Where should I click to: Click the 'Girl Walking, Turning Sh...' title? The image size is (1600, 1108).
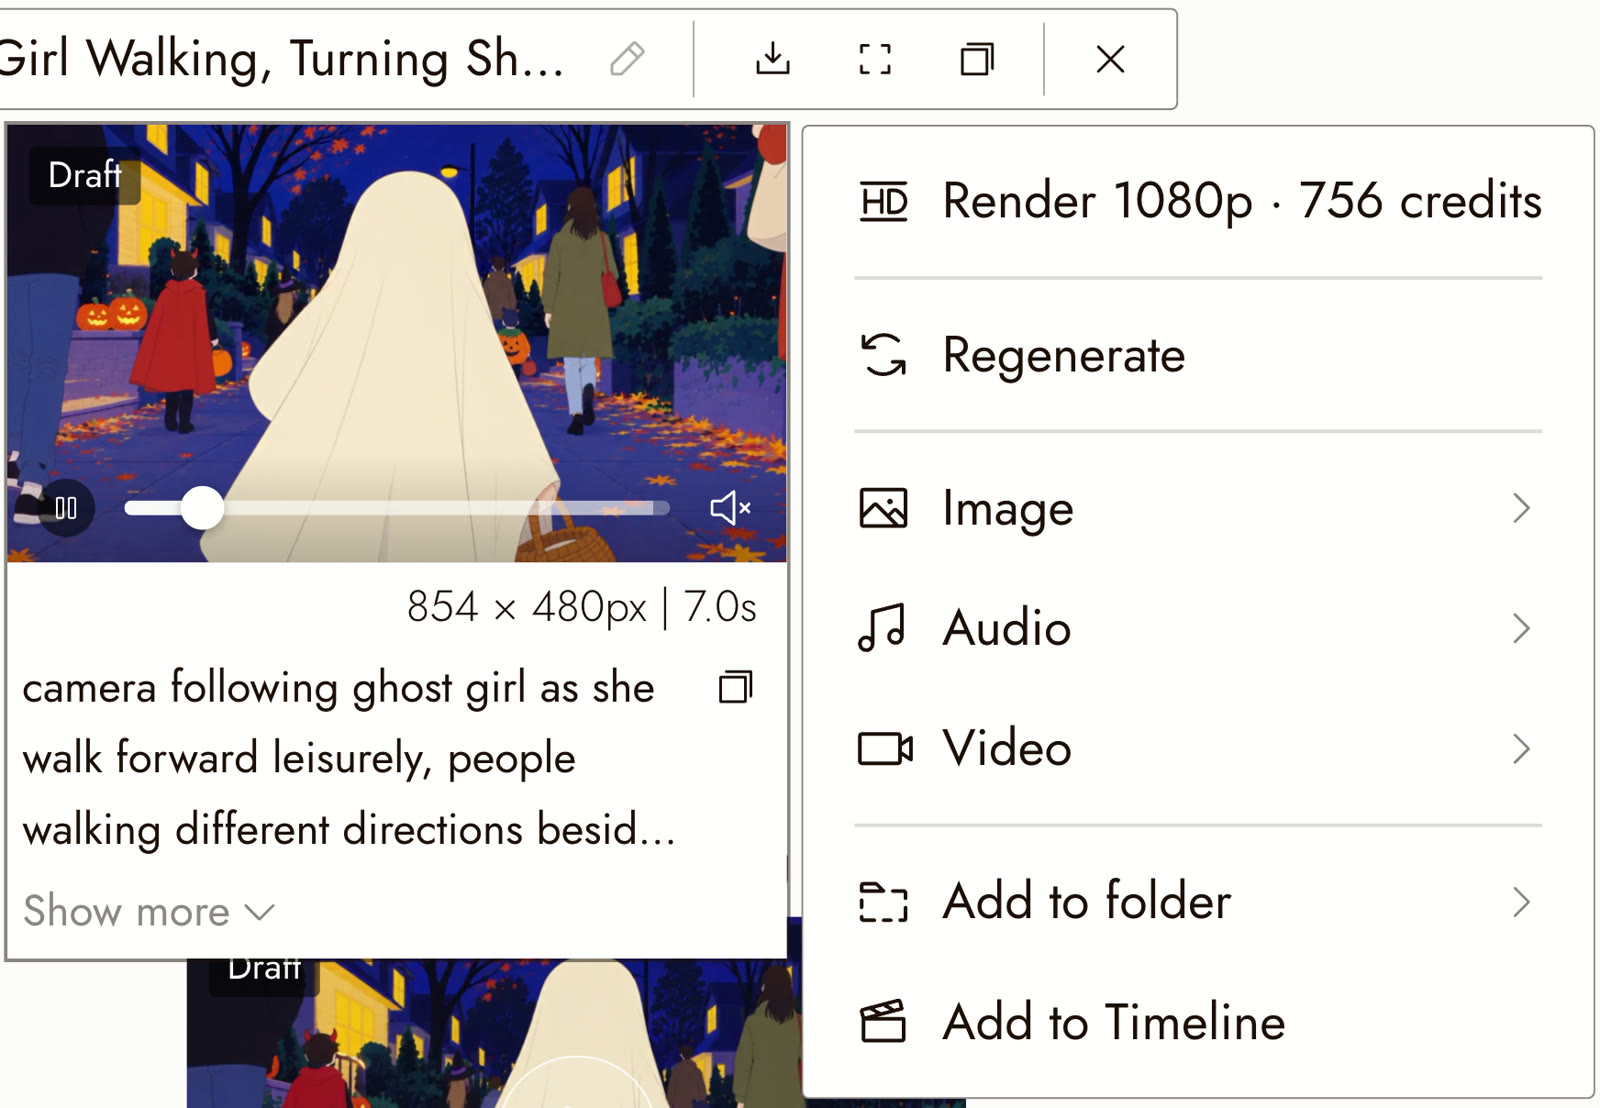(282, 59)
